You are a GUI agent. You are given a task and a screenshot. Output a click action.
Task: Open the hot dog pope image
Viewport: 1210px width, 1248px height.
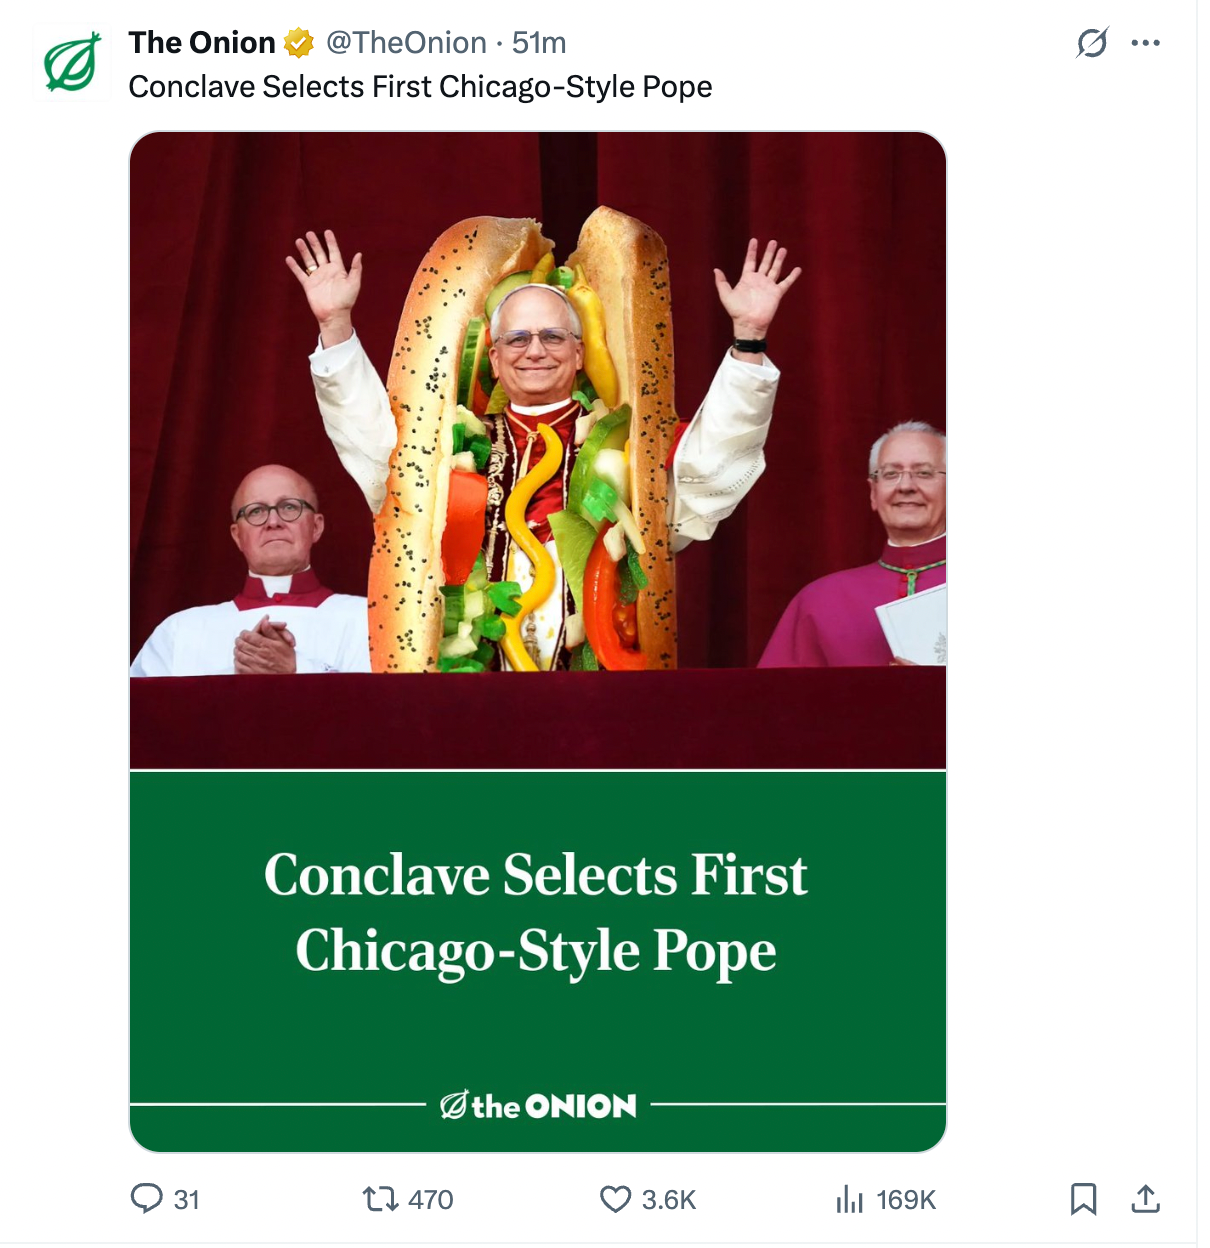[537, 450]
